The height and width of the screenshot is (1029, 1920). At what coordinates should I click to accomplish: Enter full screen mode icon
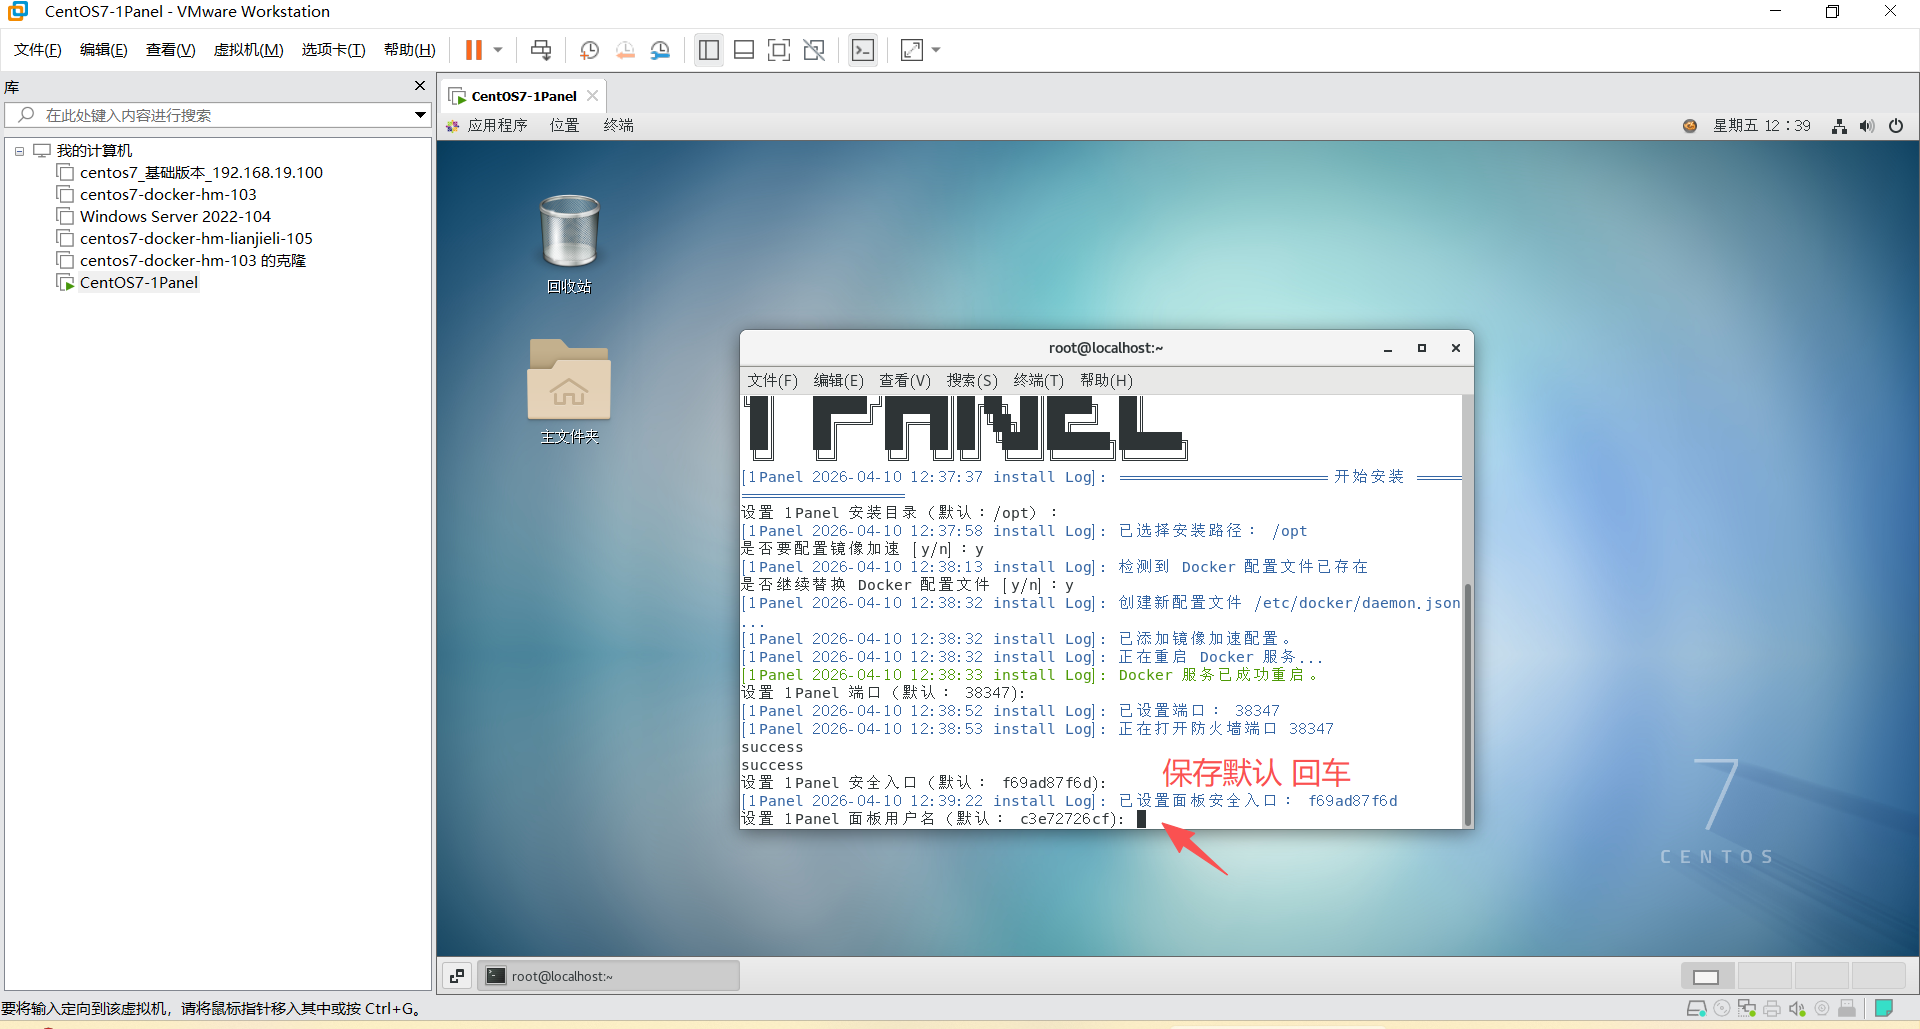point(779,50)
